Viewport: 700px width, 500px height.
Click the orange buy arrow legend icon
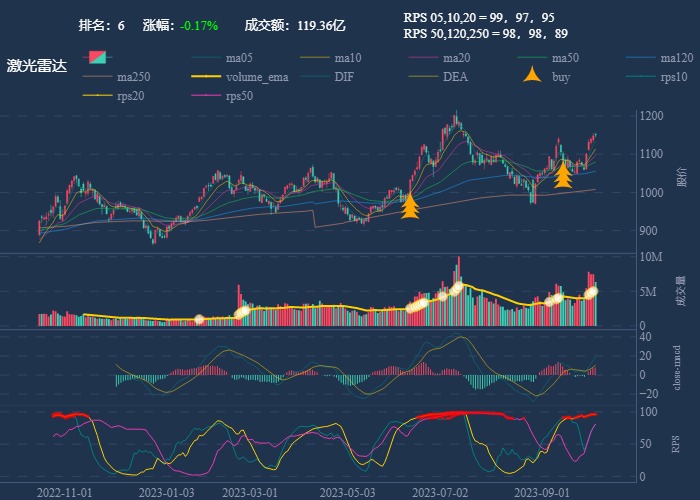[x=533, y=76]
